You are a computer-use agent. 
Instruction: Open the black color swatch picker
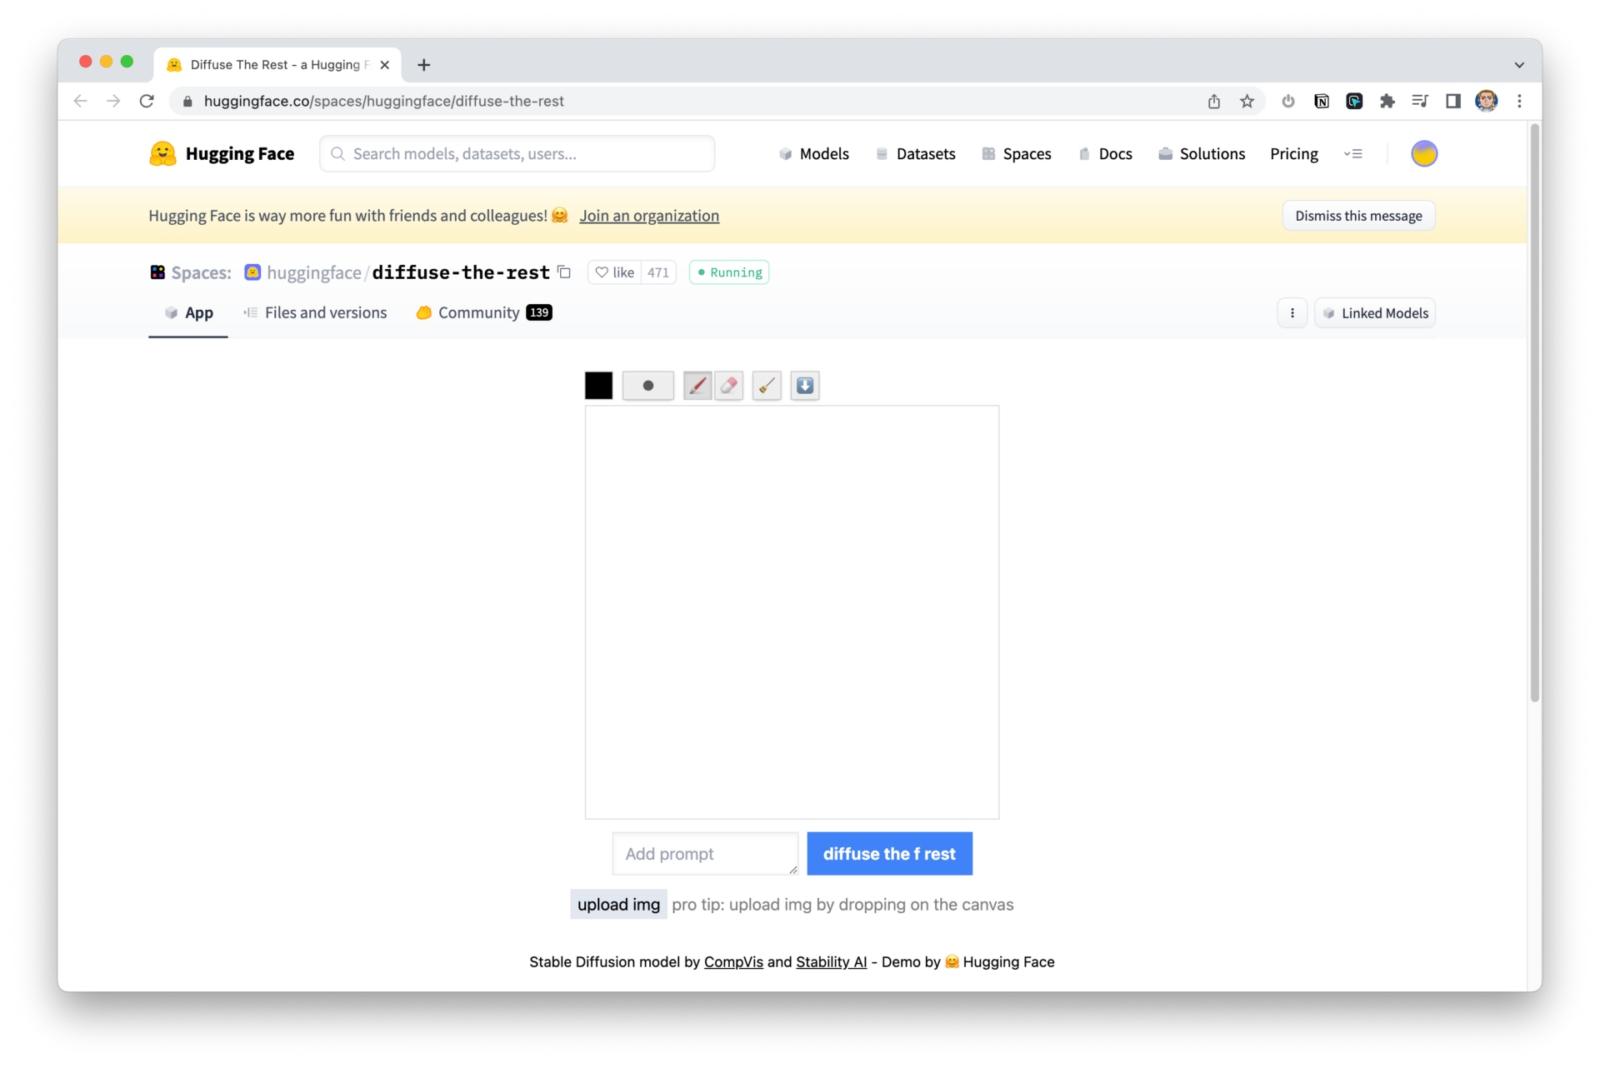[x=598, y=385]
